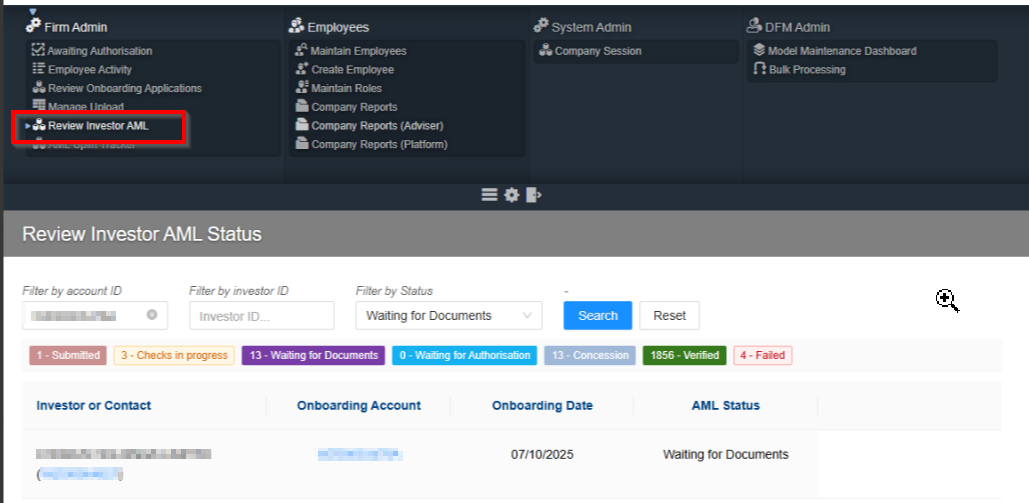
Task: Filter by 3 - Checks in progress badge
Action: [174, 355]
